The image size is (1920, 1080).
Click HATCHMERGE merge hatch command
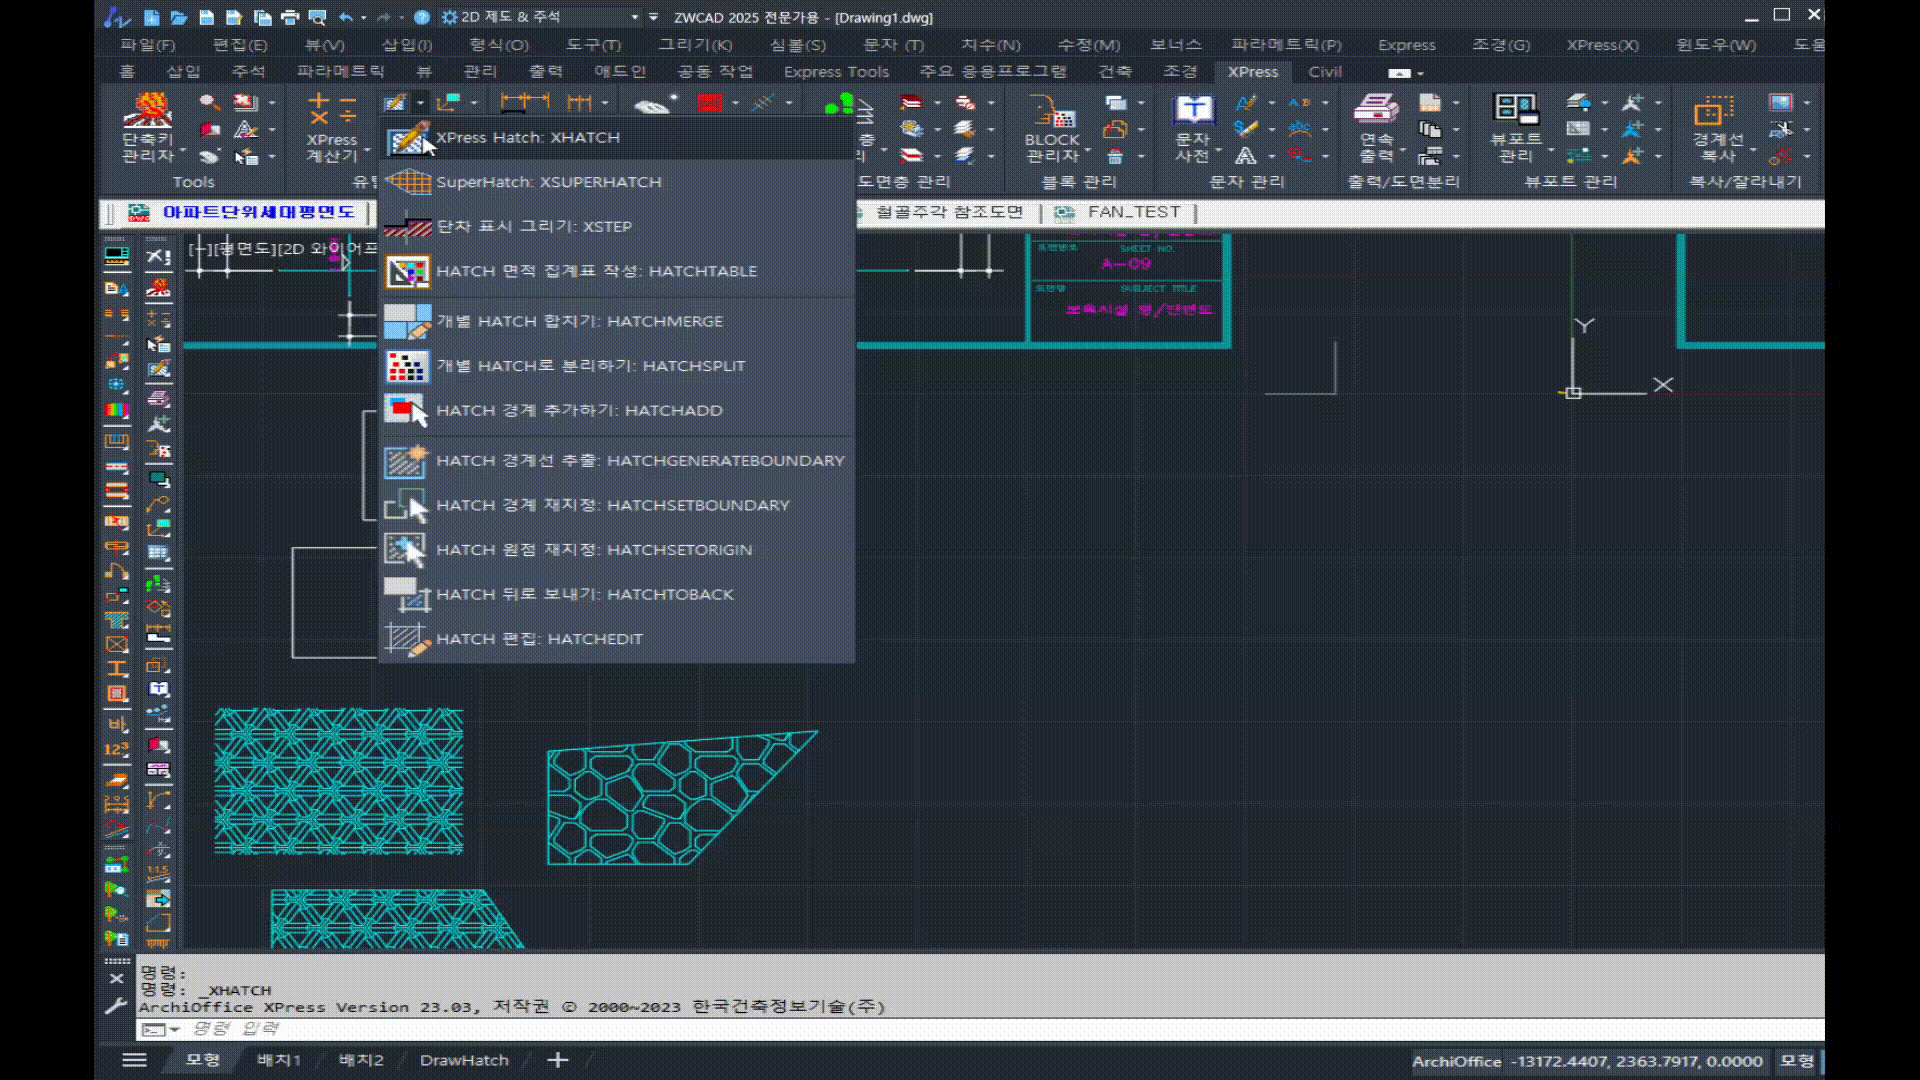pos(579,321)
